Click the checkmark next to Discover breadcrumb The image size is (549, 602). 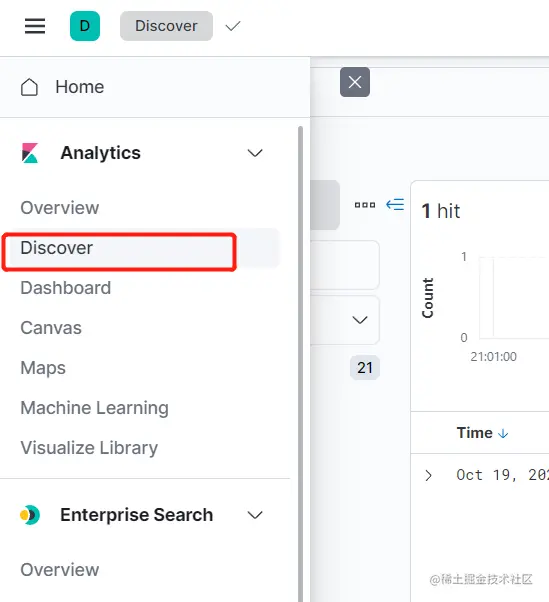click(233, 26)
